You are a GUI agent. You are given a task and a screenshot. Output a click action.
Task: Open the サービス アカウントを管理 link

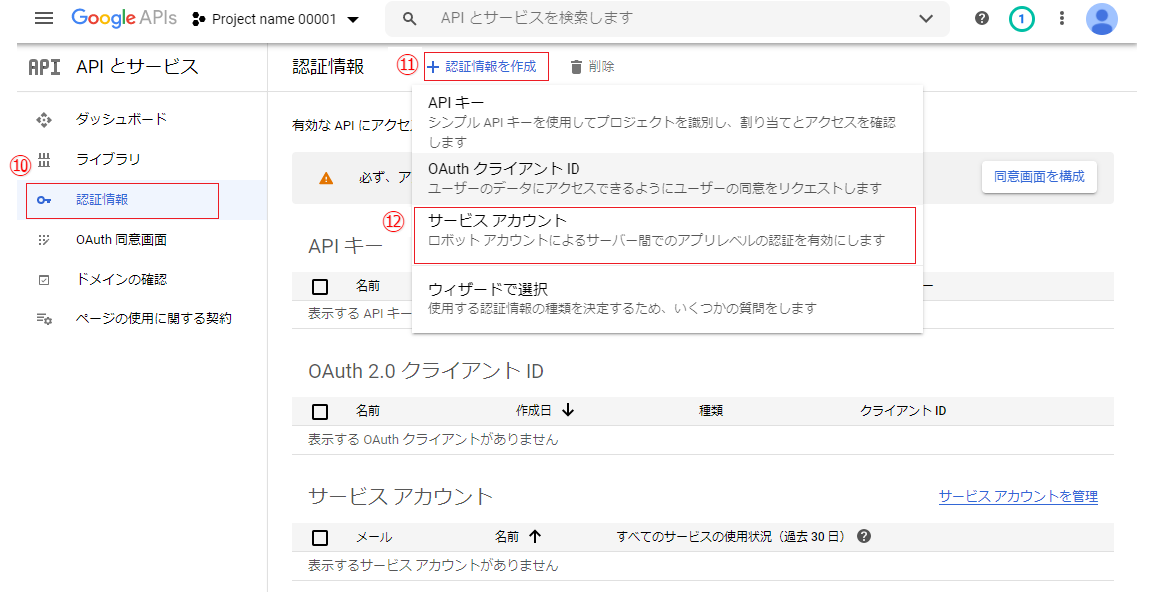[1018, 497]
